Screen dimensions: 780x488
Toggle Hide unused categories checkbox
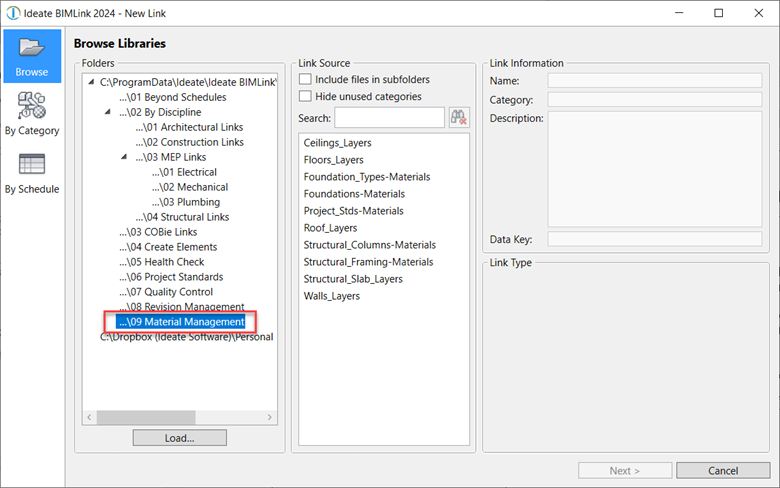[x=305, y=96]
